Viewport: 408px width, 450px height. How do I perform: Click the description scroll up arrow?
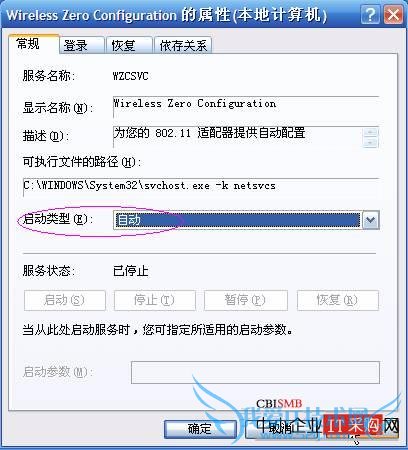pyautogui.click(x=371, y=132)
